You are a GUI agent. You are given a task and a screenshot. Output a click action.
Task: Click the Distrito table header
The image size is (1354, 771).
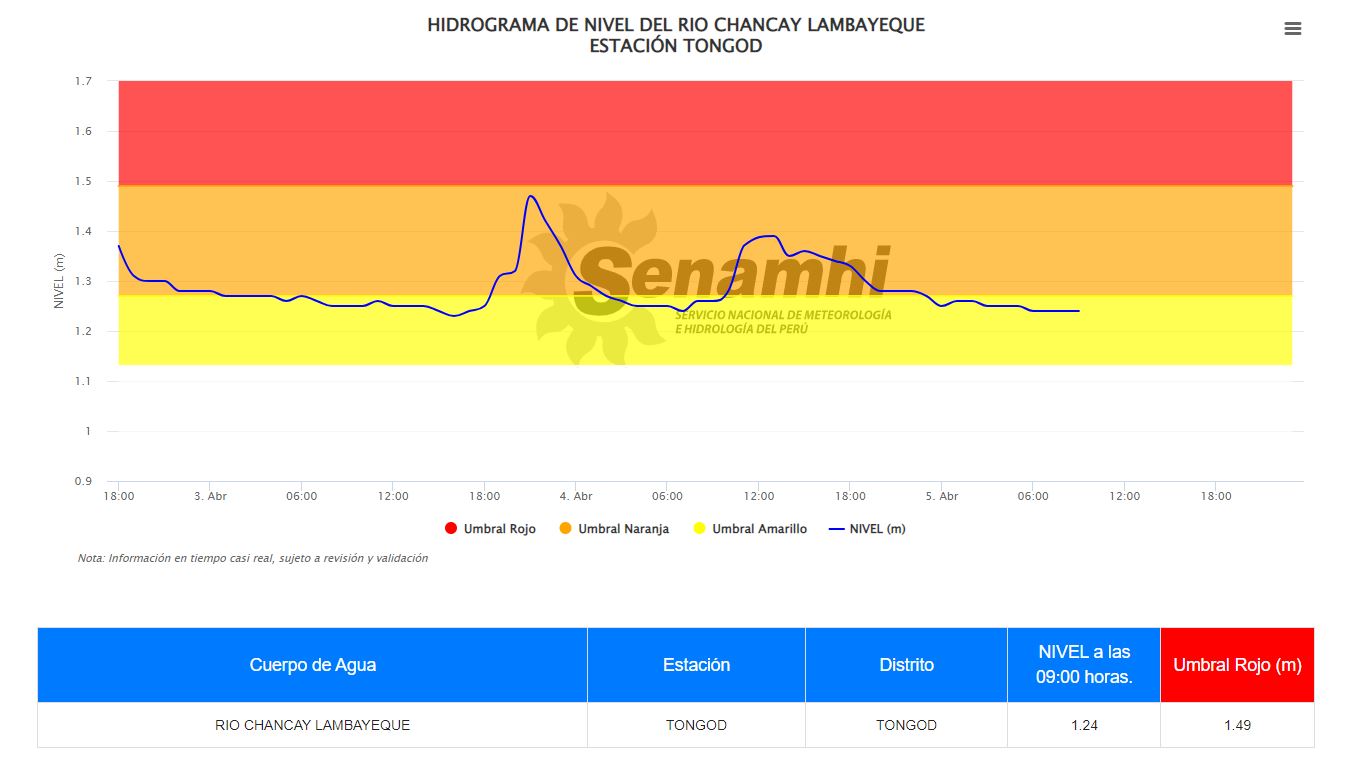click(x=906, y=665)
